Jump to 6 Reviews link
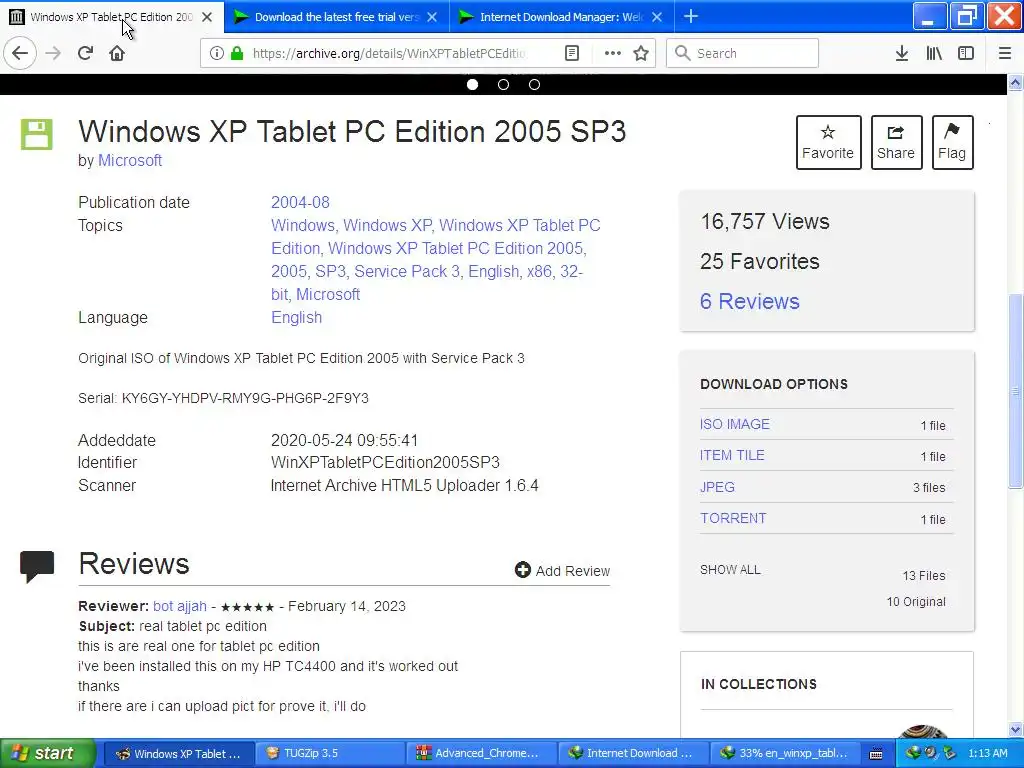 point(750,301)
